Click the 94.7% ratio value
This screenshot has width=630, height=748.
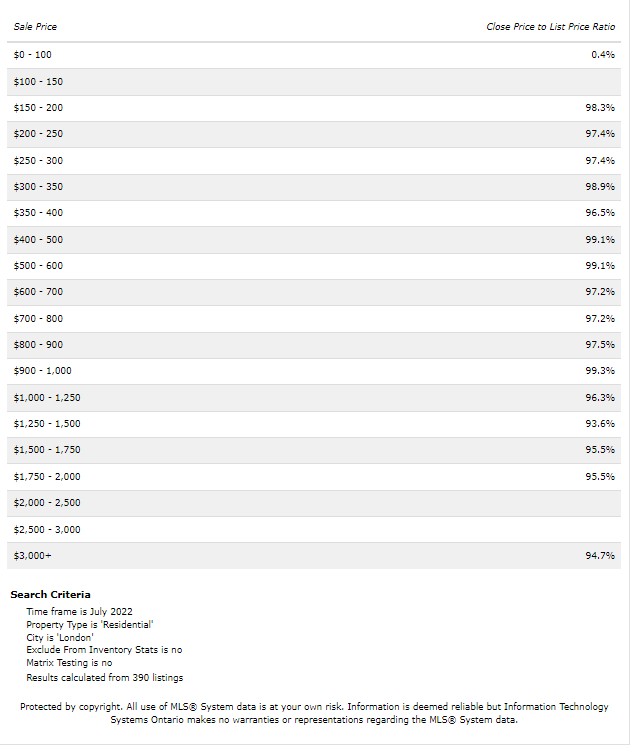[601, 556]
